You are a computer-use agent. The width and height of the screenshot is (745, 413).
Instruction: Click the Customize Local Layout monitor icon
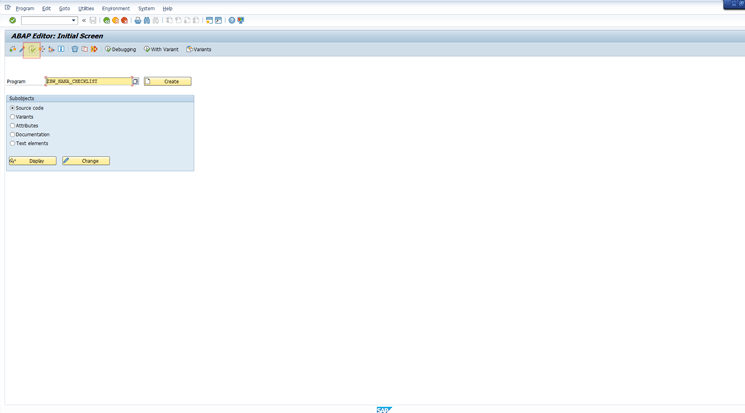tap(241, 20)
